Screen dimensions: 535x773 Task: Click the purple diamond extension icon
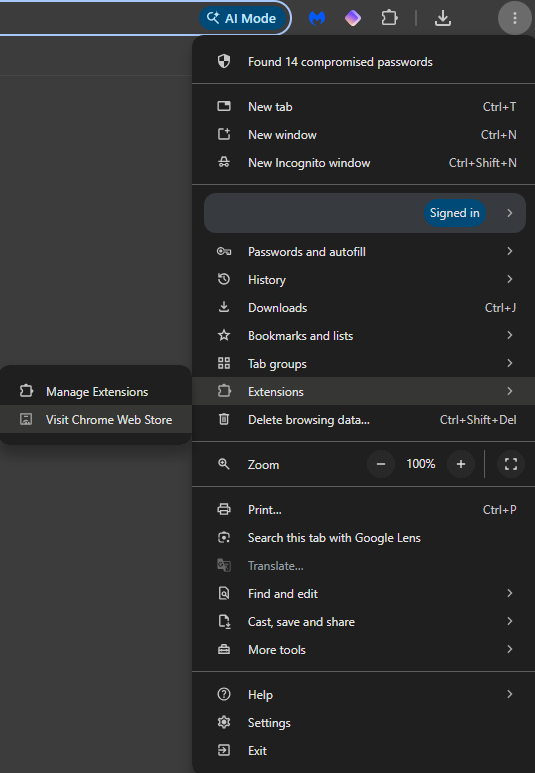353,18
